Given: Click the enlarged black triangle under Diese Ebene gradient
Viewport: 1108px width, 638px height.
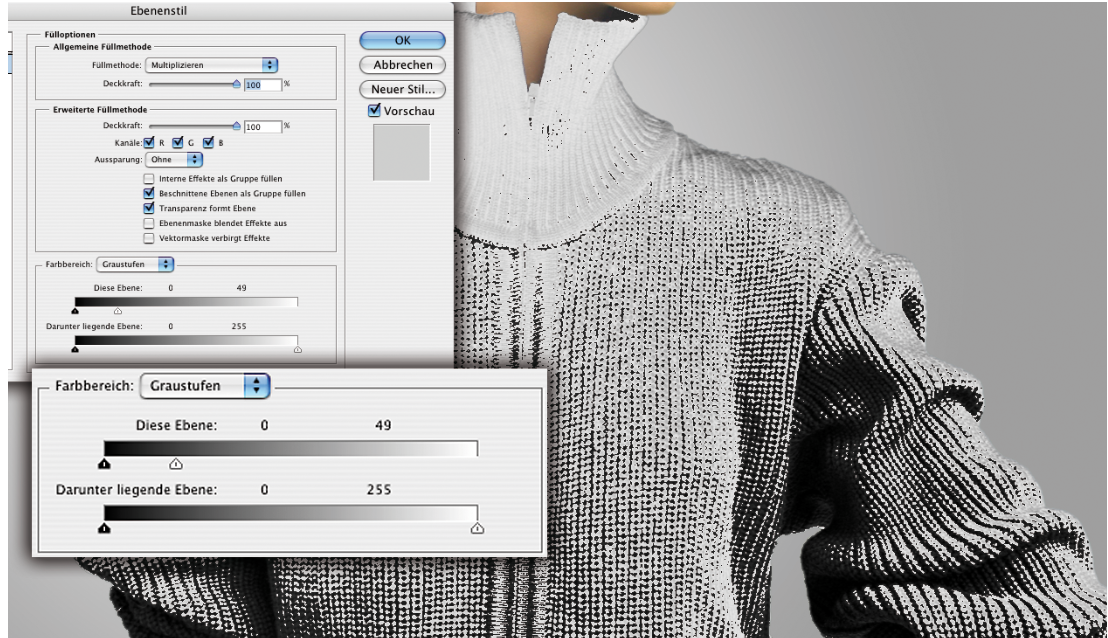Looking at the screenshot, I should (x=105, y=464).
